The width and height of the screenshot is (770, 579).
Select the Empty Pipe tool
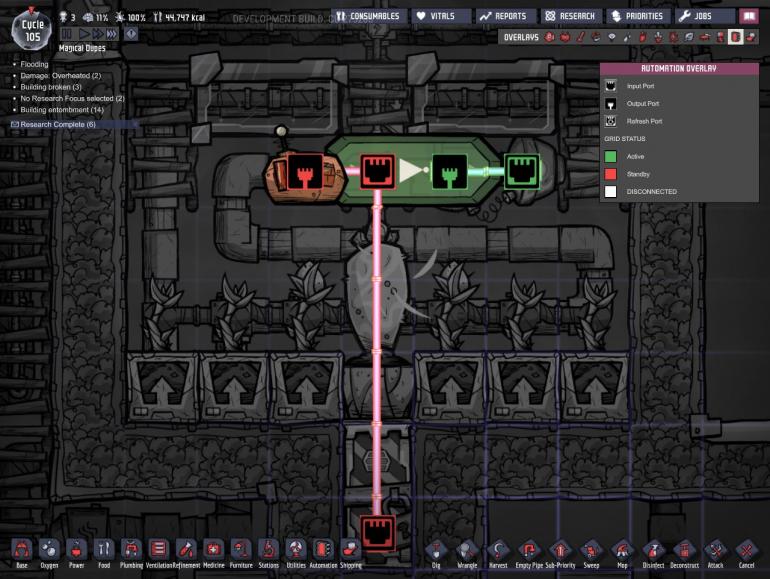click(x=529, y=554)
